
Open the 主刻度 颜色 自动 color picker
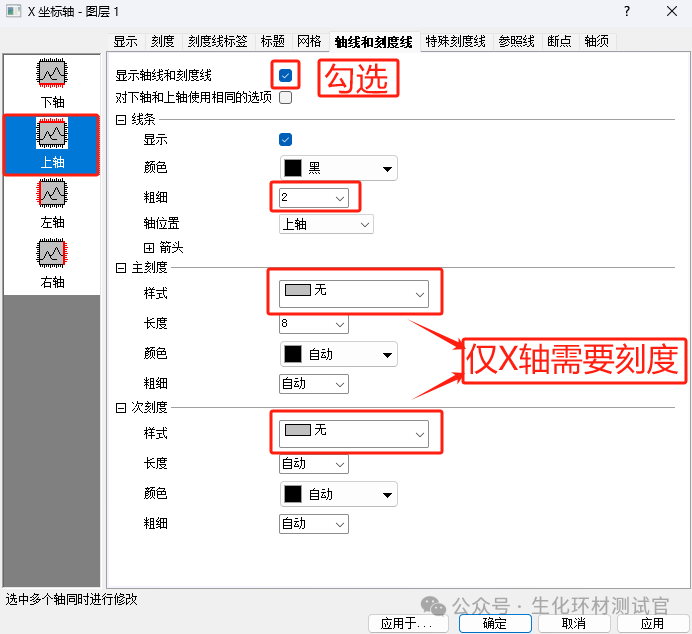(338, 354)
